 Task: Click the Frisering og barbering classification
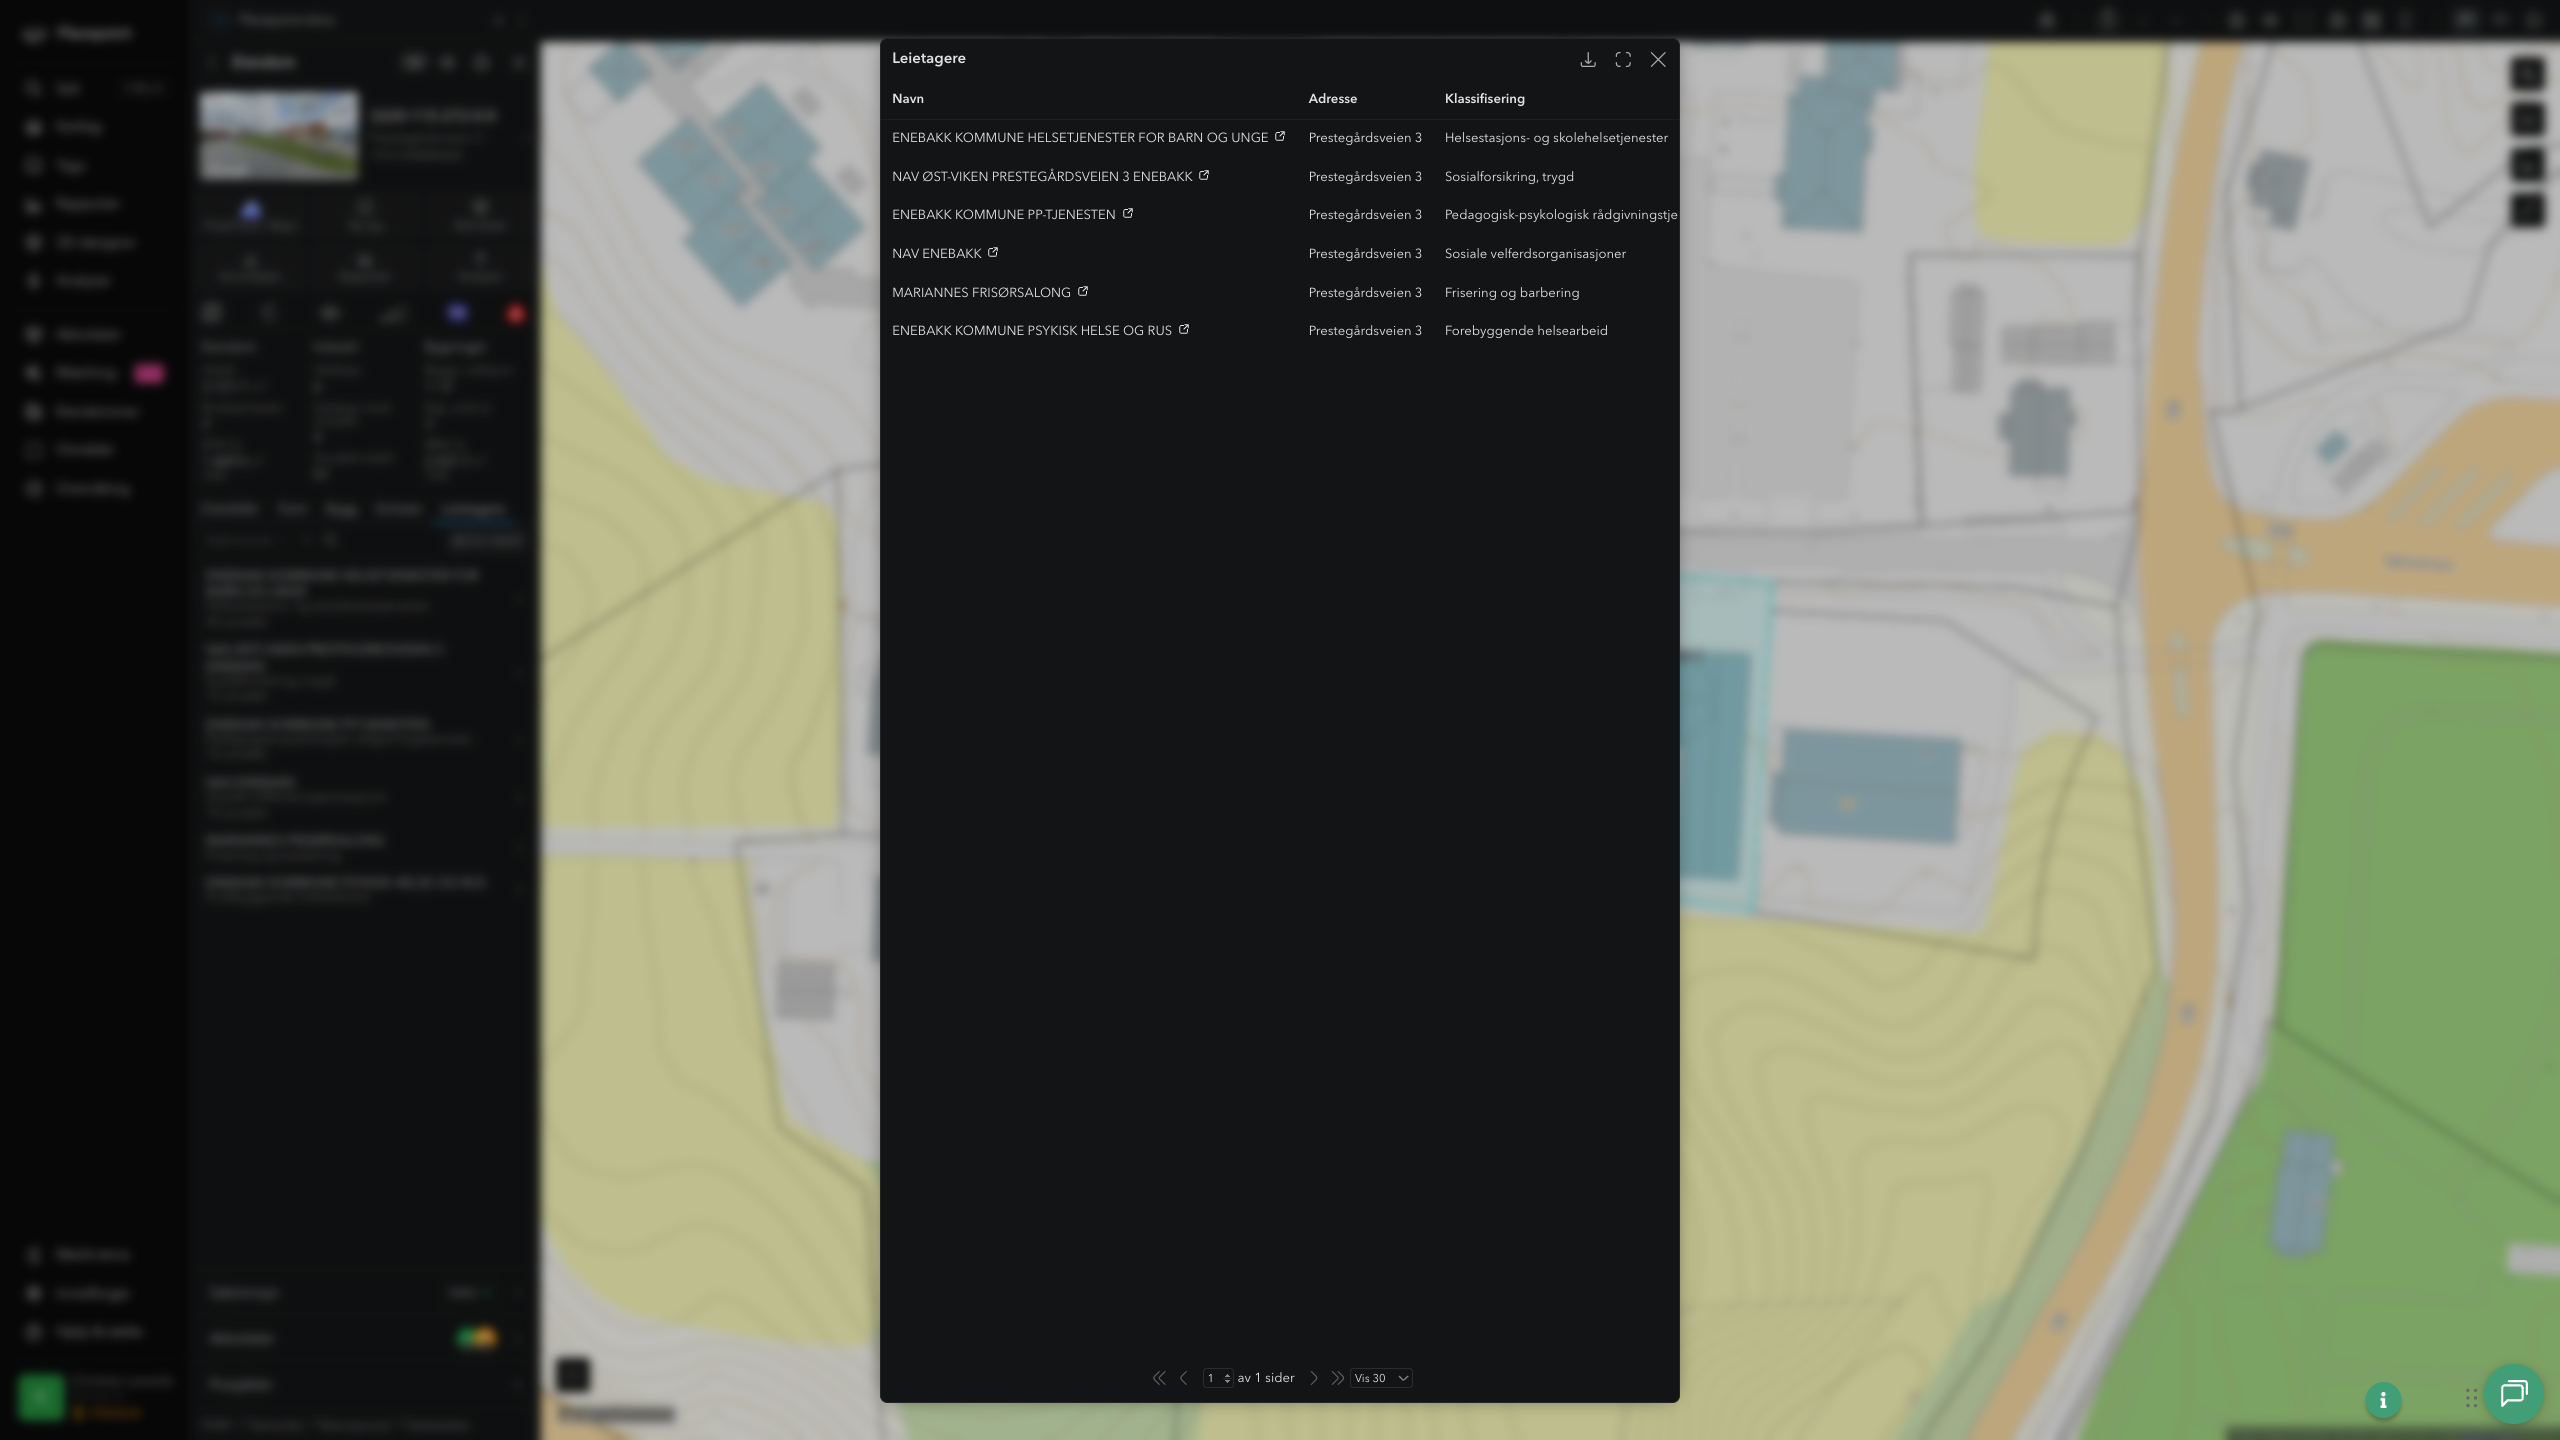click(x=1512, y=293)
